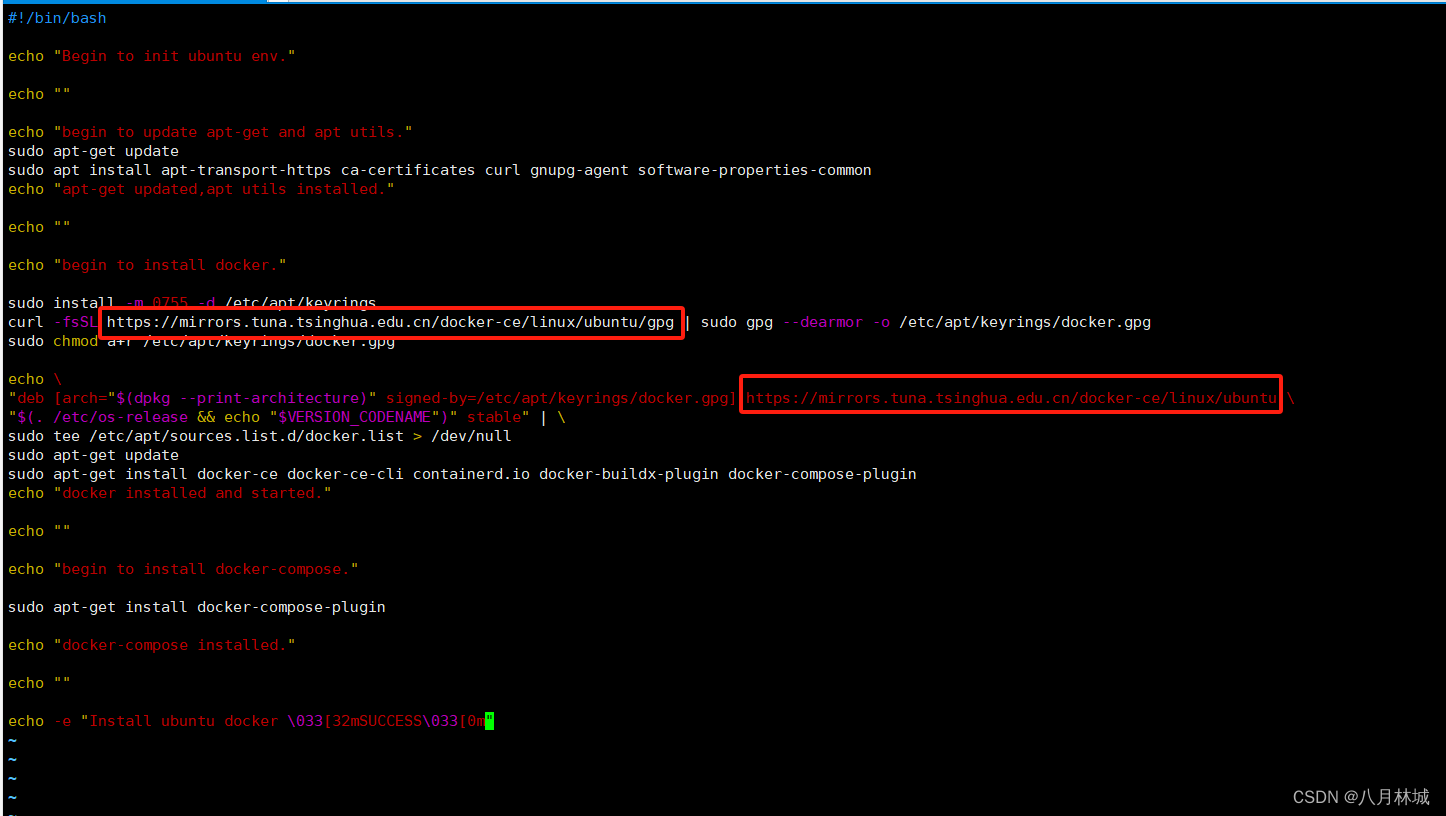Viewport: 1446px width, 816px height.
Task: Click the "$VERSION_CODENAME" variable
Action: [354, 417]
